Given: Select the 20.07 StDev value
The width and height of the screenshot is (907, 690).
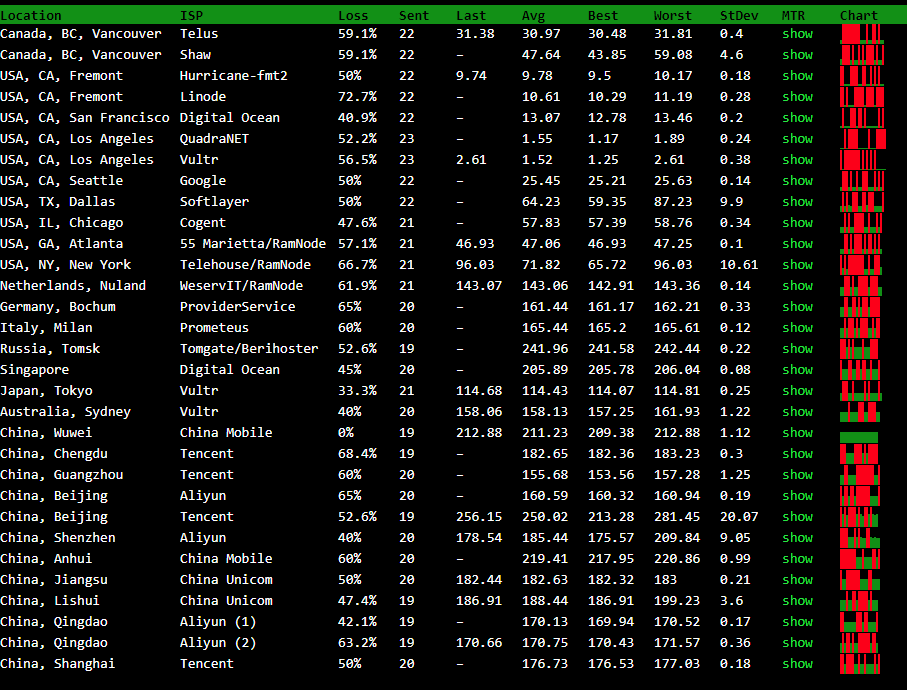Looking at the screenshot, I should (x=739, y=516).
